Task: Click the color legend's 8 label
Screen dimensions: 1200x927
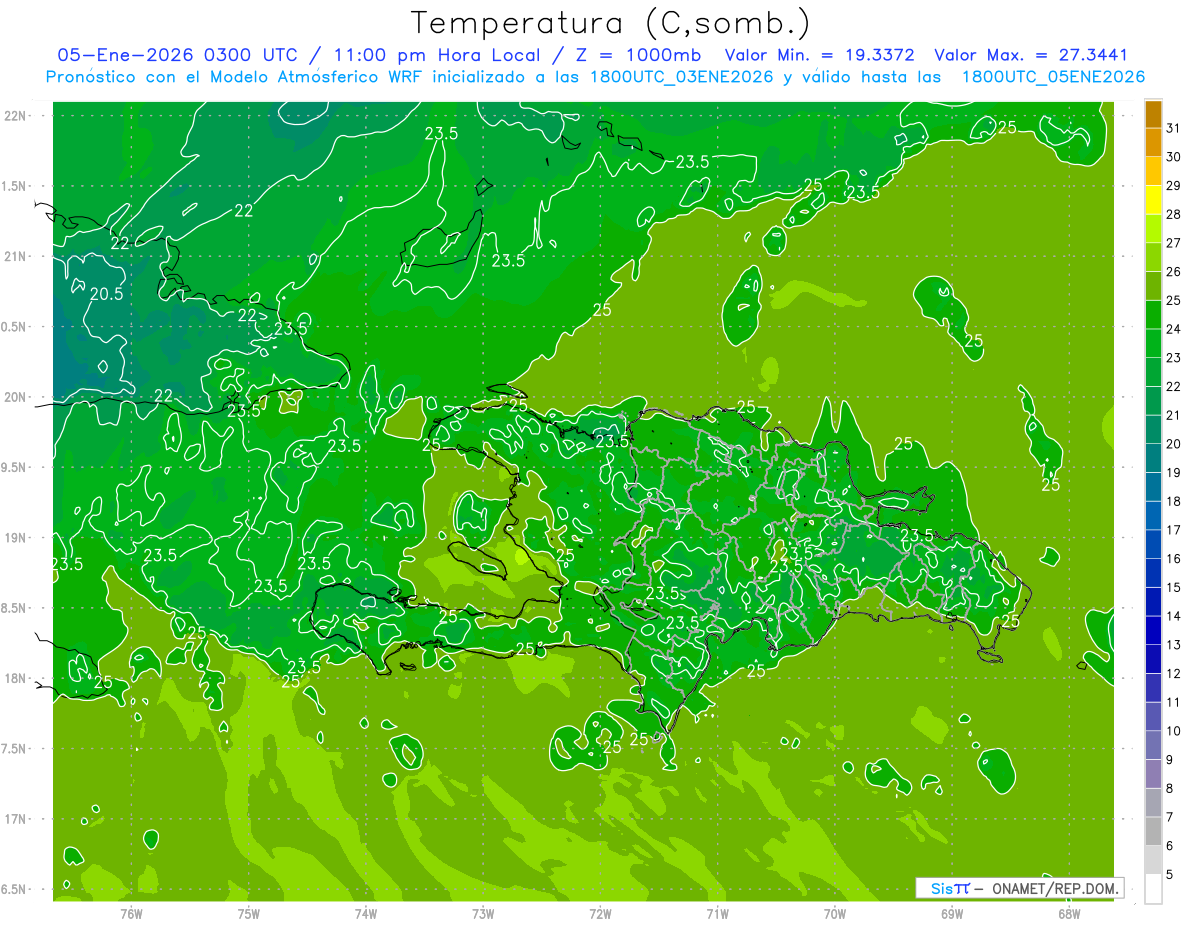Action: coord(1169,788)
